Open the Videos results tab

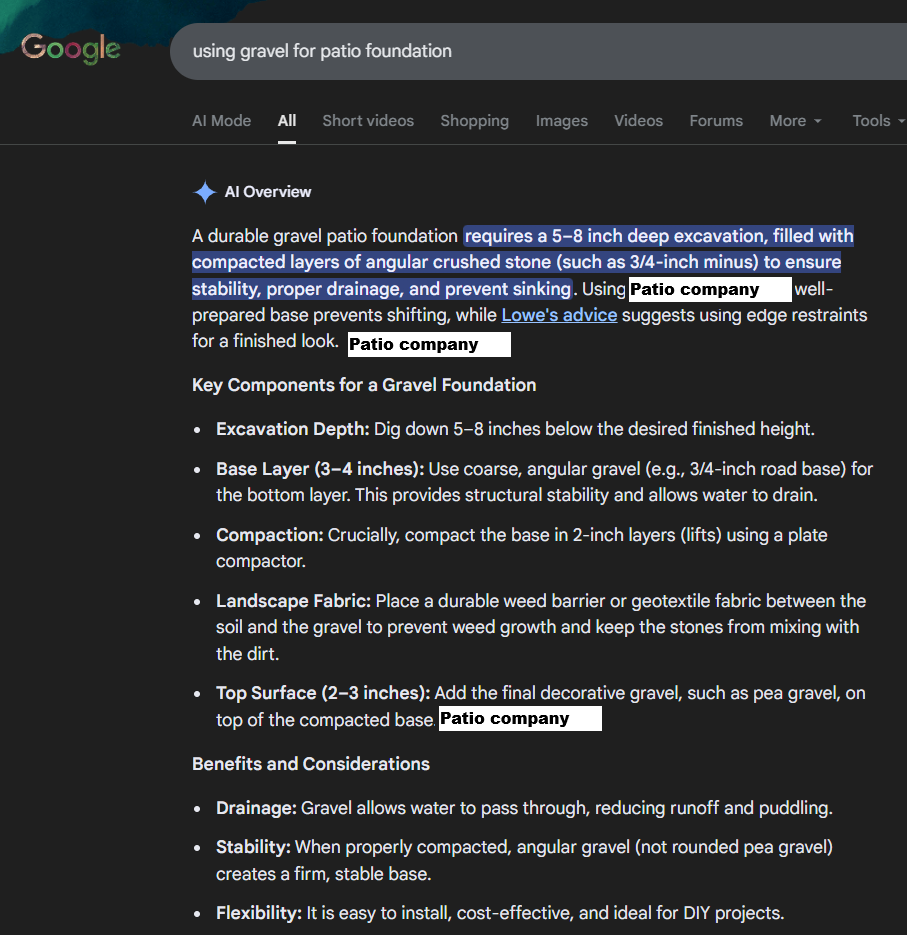(638, 121)
